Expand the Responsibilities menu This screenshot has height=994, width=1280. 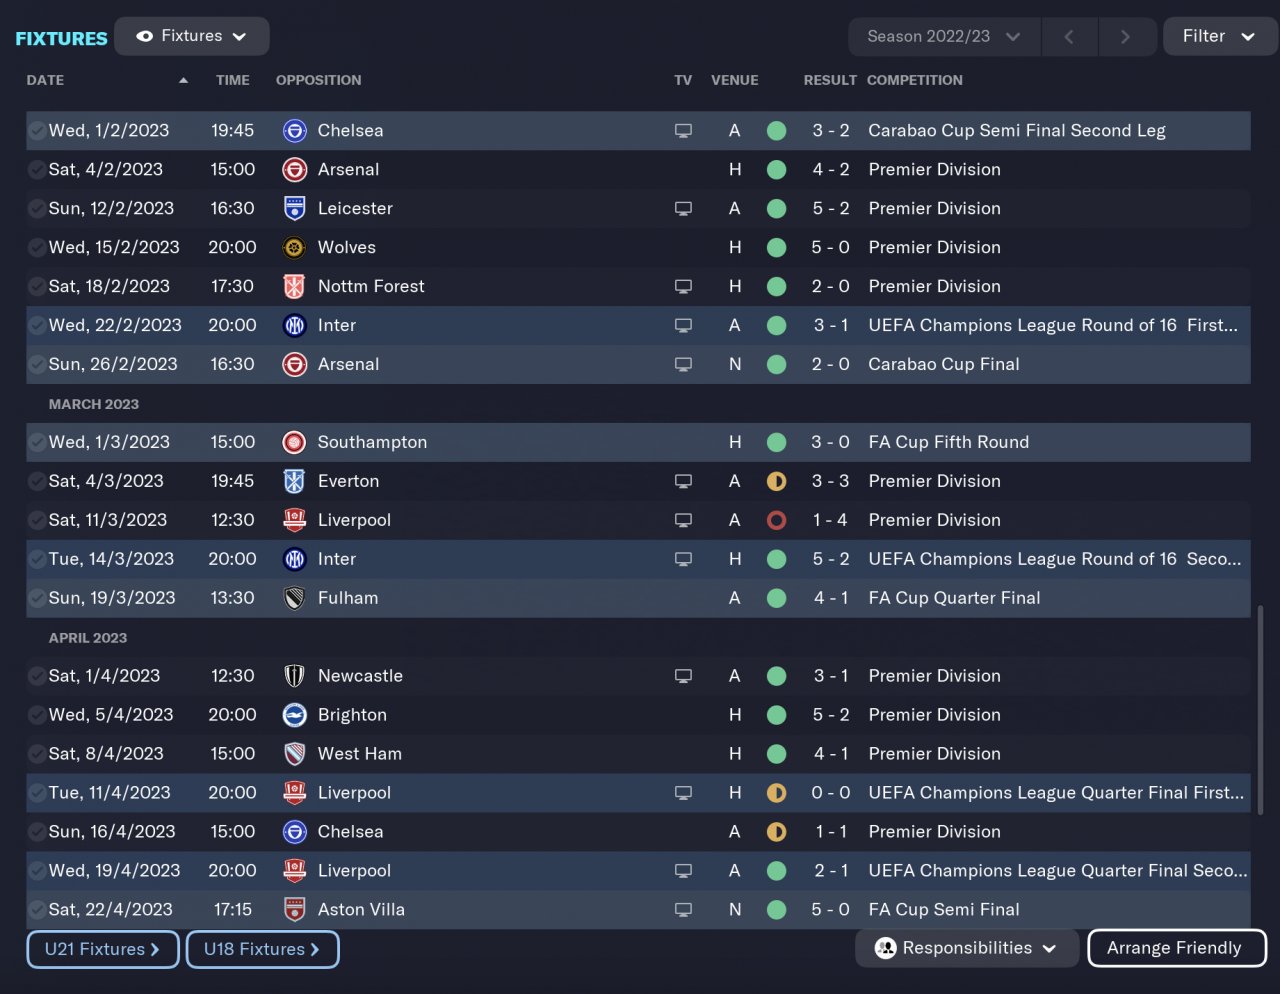click(x=967, y=949)
